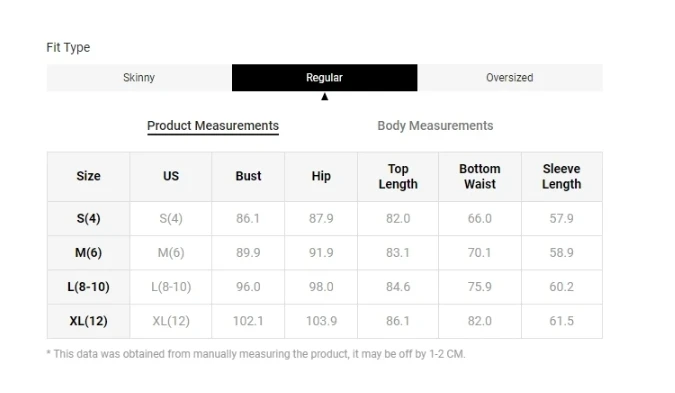Select the S(4) size row label
Screen dimensions: 675x393
[88, 218]
